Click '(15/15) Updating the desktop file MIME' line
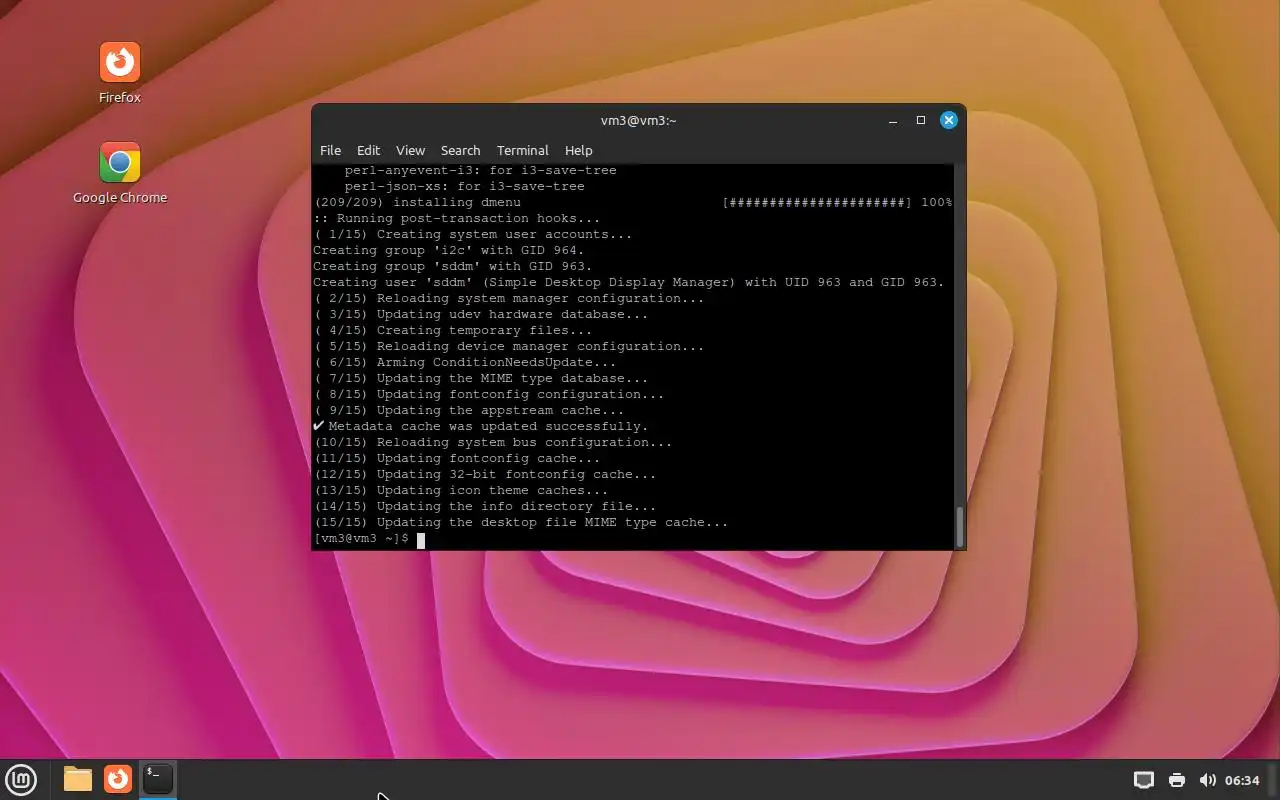This screenshot has height=800, width=1280. click(x=521, y=523)
